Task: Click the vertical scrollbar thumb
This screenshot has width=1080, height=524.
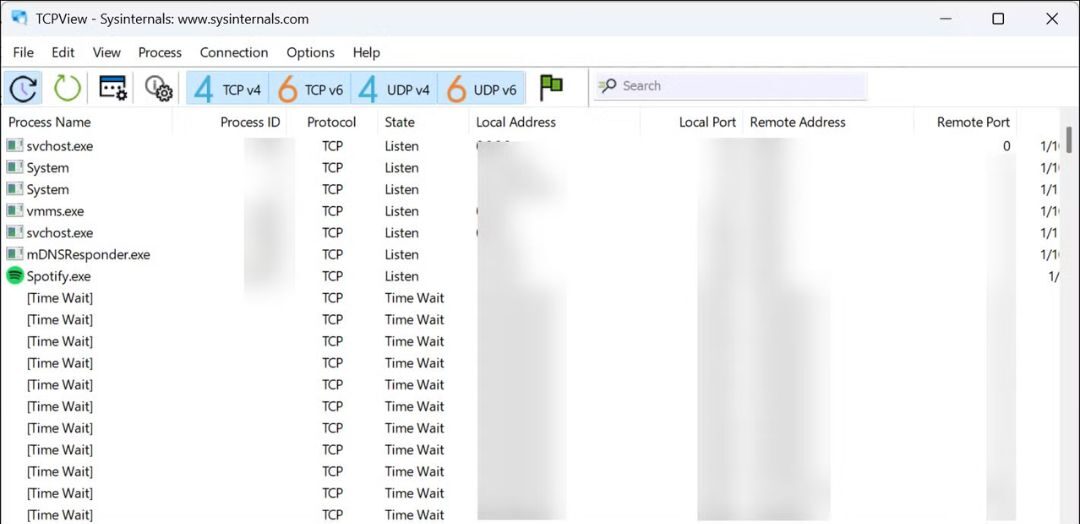Action: coord(1069,139)
